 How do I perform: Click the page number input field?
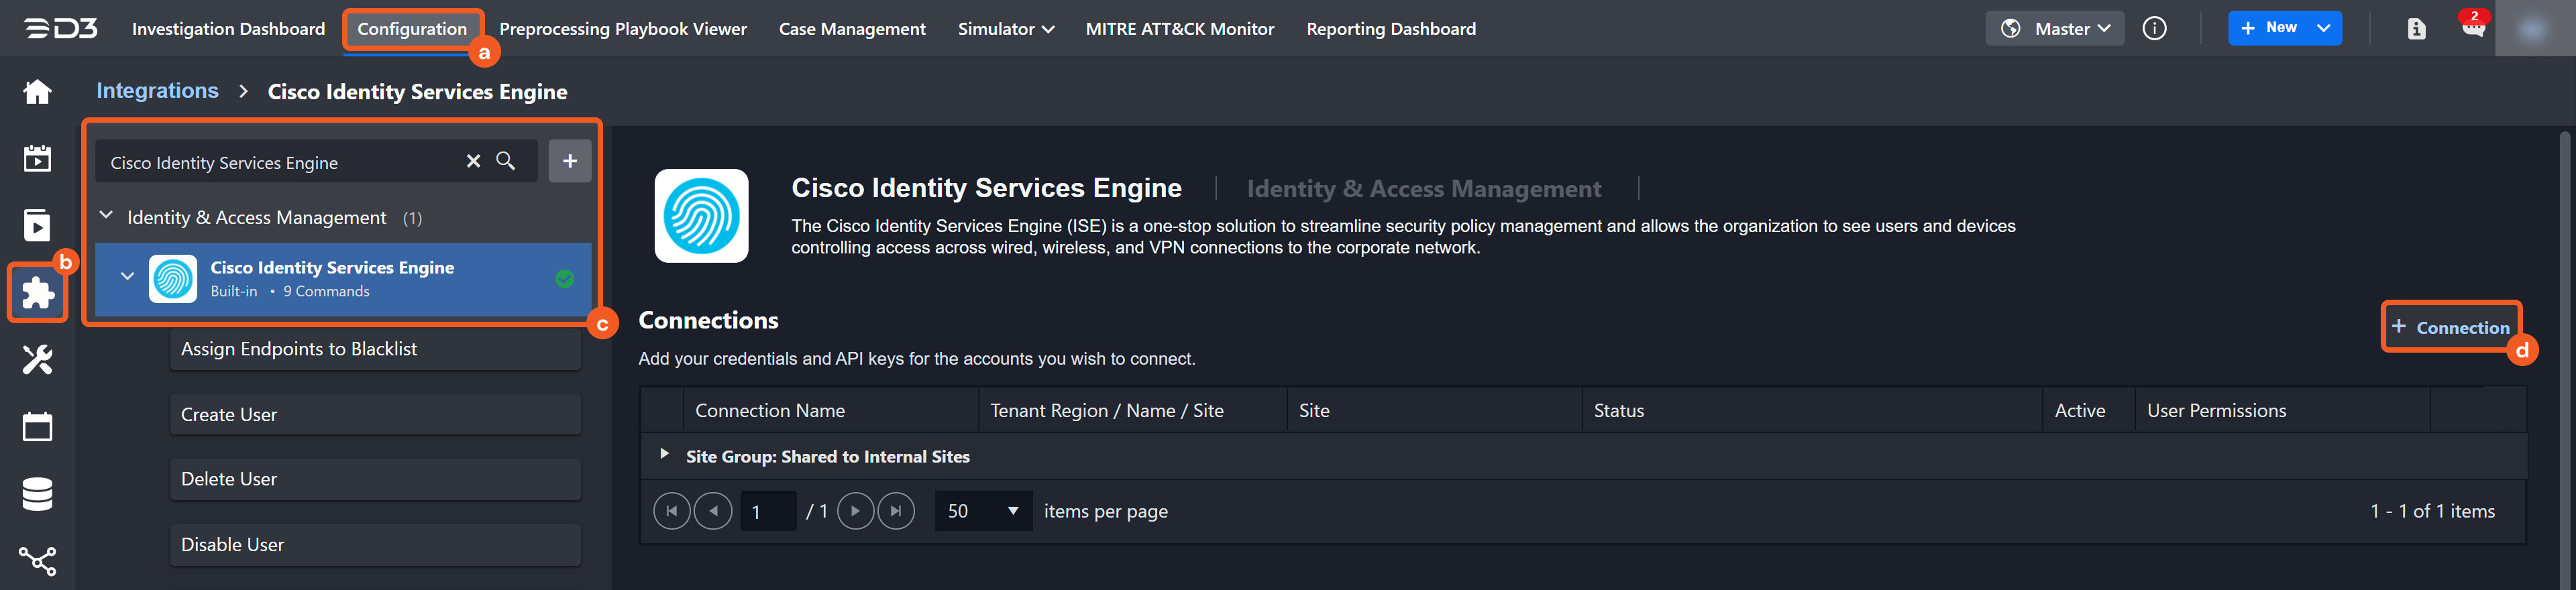(767, 512)
